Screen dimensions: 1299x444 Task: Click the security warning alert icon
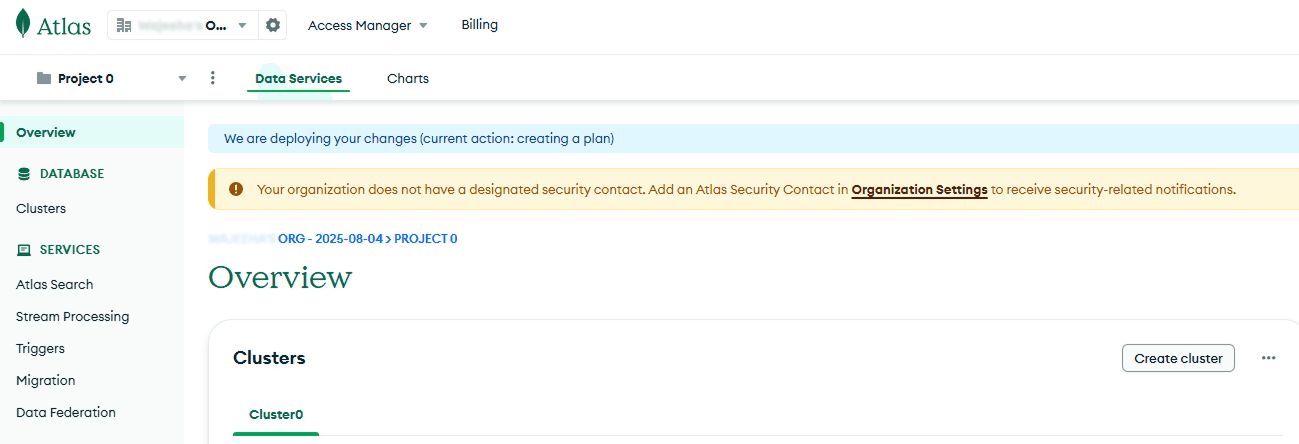(x=236, y=189)
